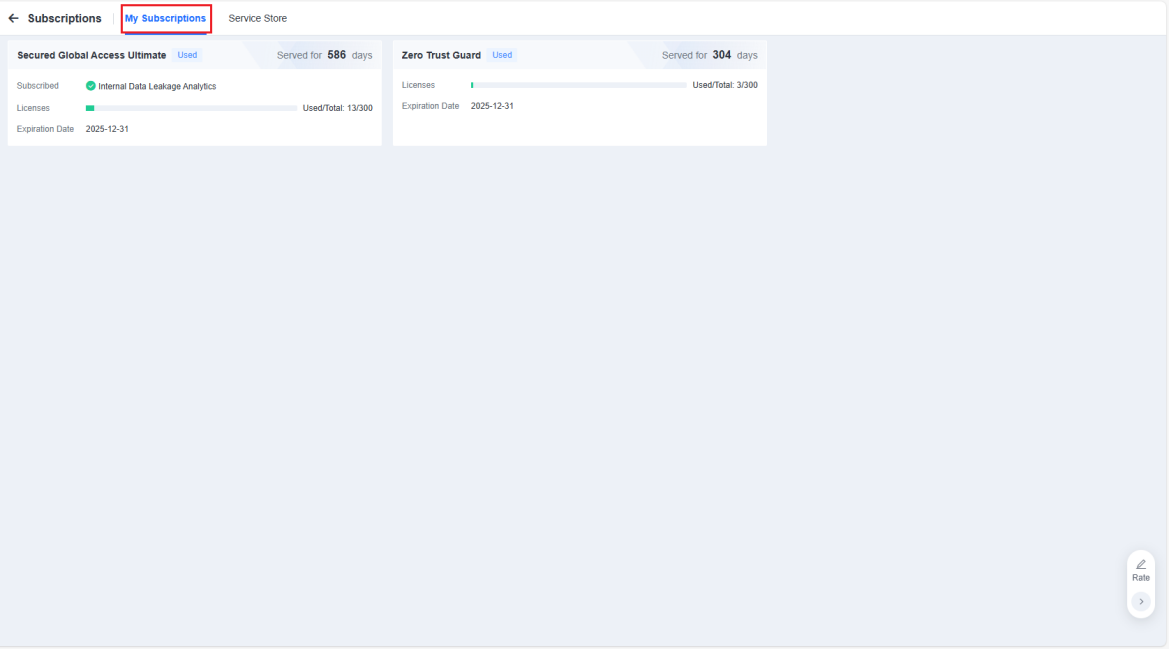Click the green check icon beside Internal Data Leakage
The width and height of the screenshot is (1169, 649).
click(x=90, y=86)
